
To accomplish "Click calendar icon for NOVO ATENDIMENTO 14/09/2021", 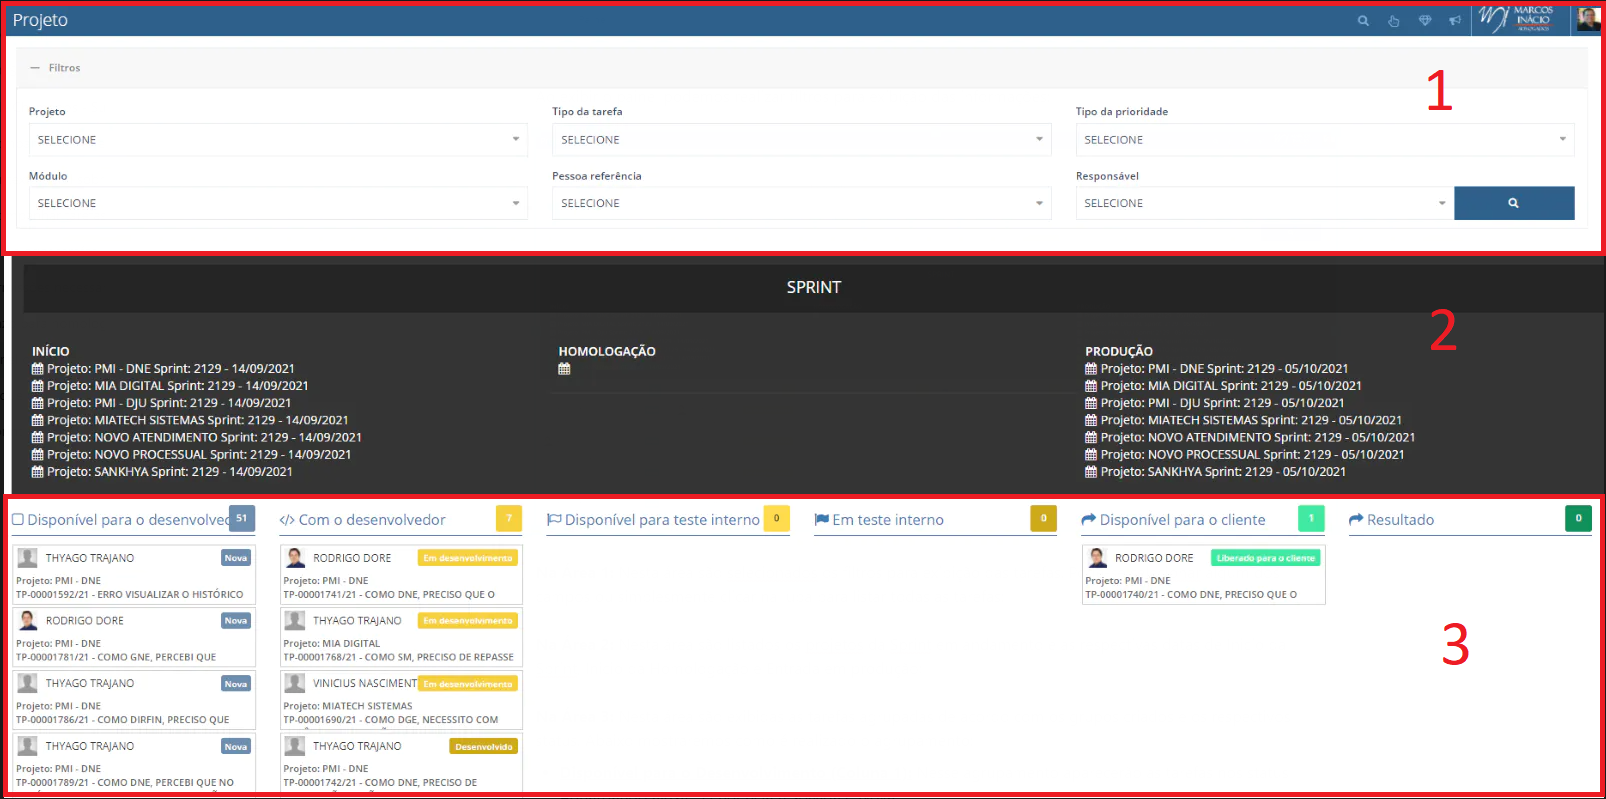I will pos(38,437).
